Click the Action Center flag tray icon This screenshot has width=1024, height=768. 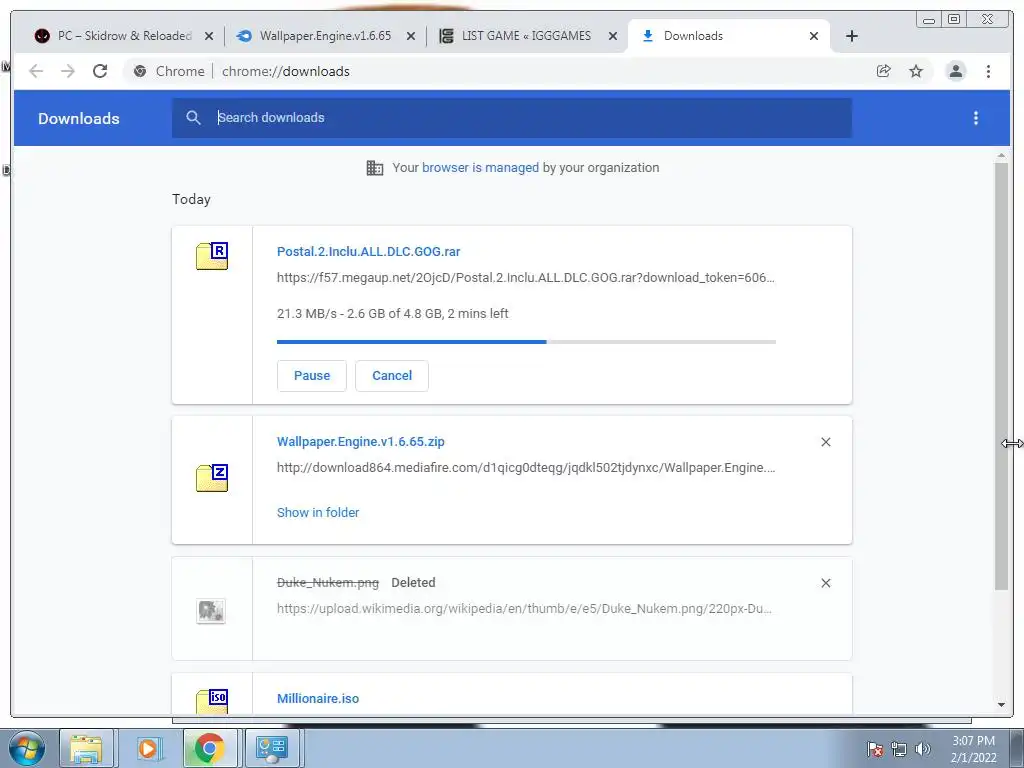coord(875,749)
